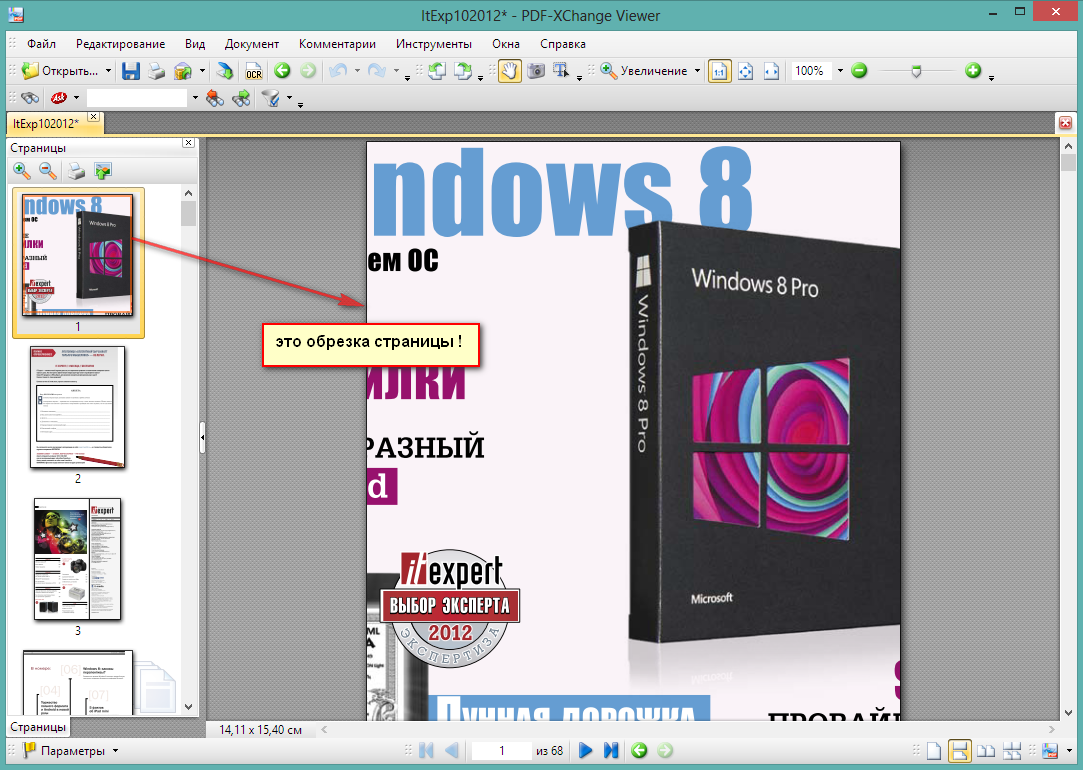Click the 100% zoom level field

[x=812, y=70]
